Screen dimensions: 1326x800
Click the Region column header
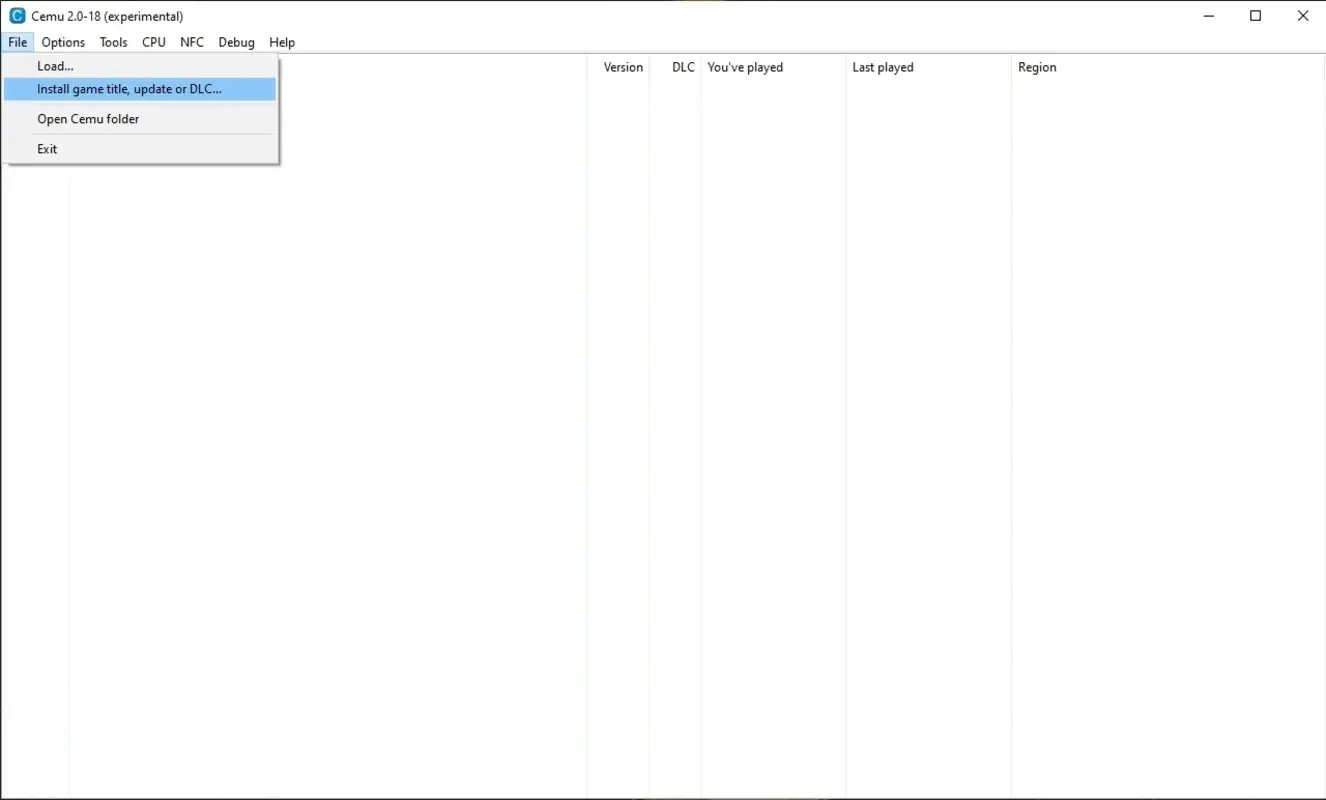click(x=1036, y=67)
